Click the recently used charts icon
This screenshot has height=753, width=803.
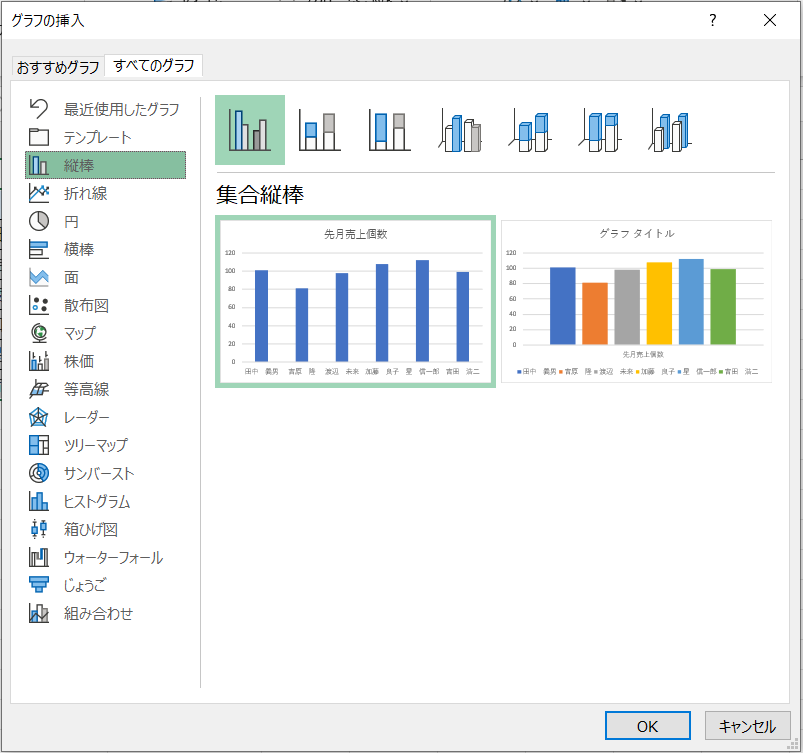click(x=39, y=109)
